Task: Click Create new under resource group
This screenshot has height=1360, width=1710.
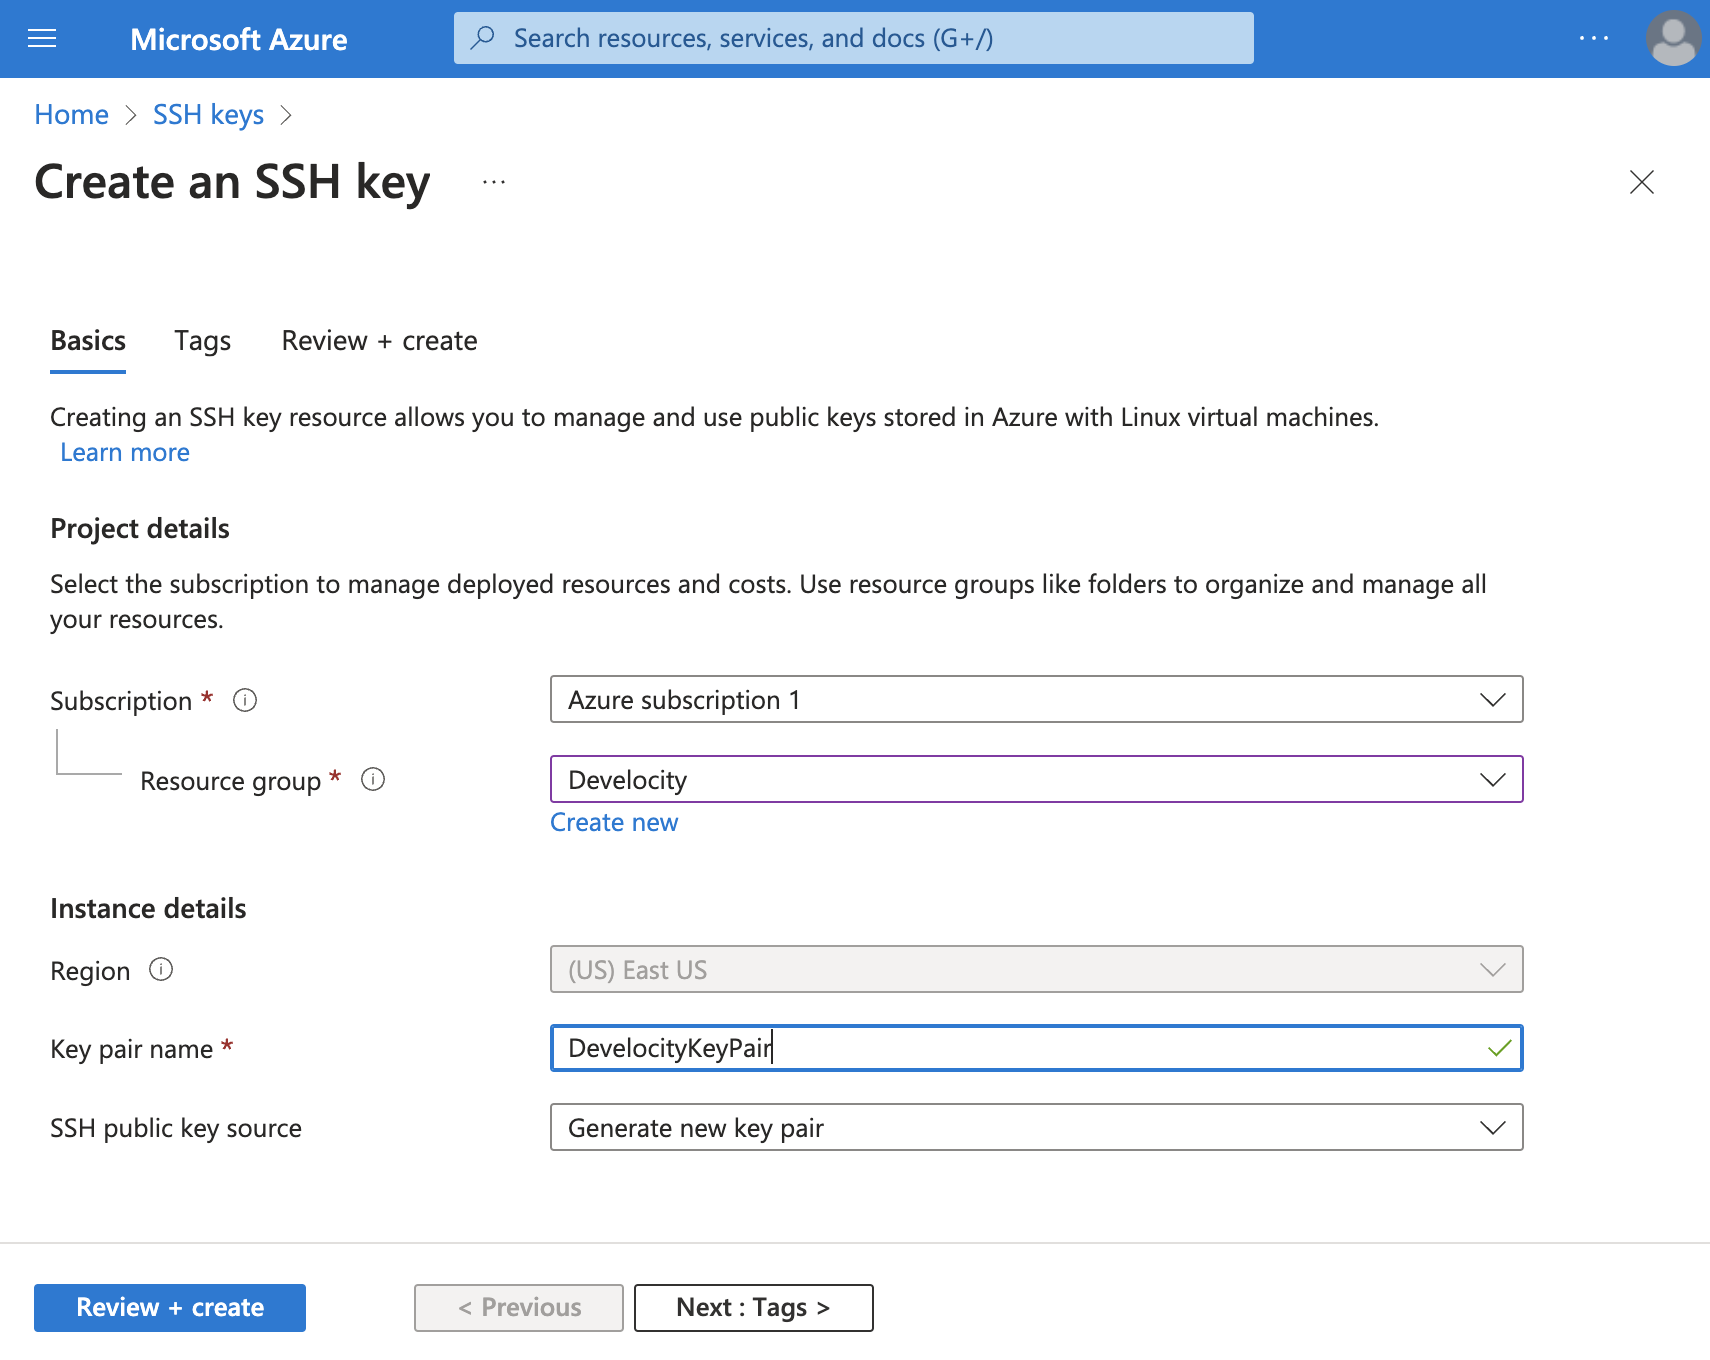Action: pos(613,821)
